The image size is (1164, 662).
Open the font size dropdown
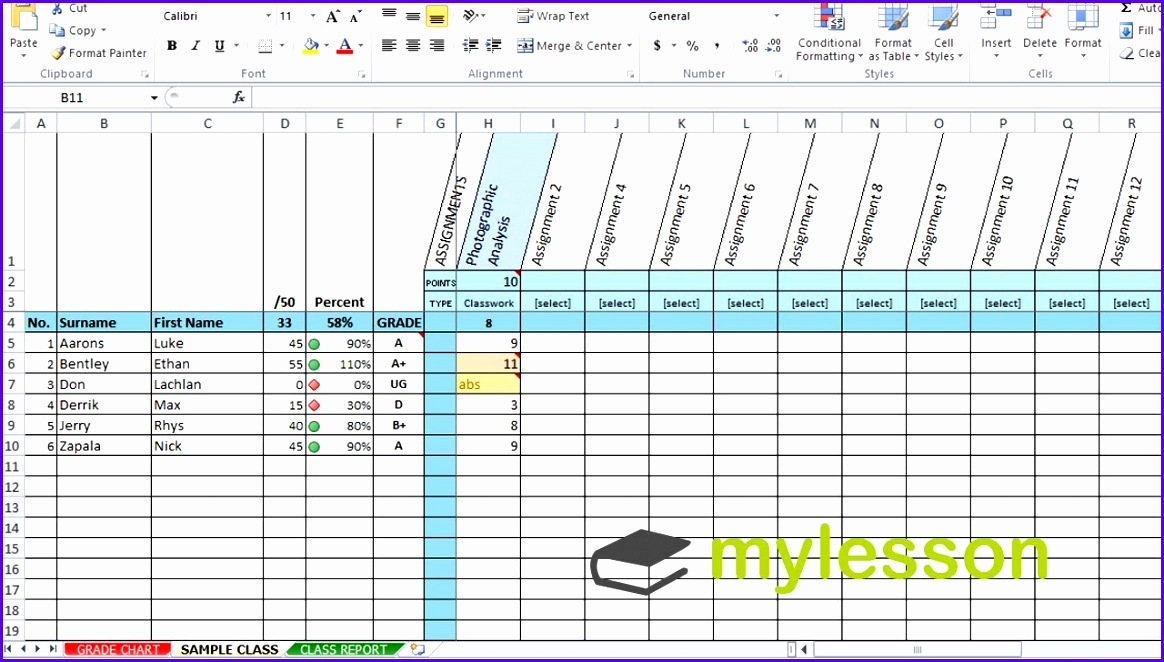tap(313, 16)
